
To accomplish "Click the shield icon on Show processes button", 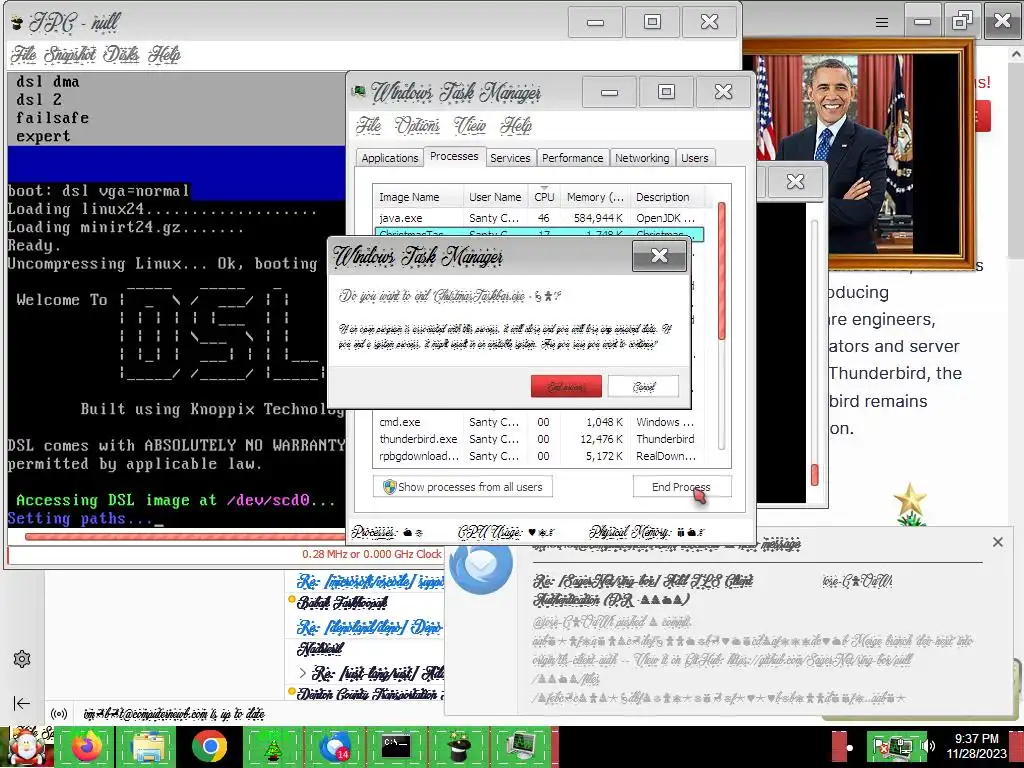I will tap(389, 487).
